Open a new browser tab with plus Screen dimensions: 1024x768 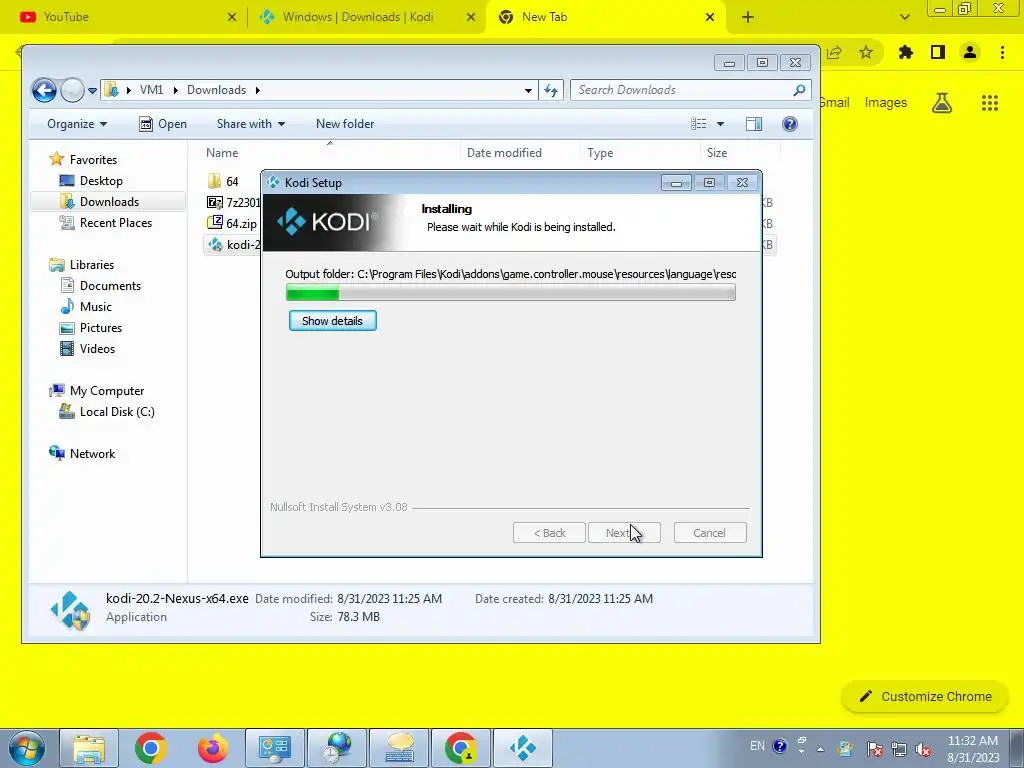tap(748, 17)
